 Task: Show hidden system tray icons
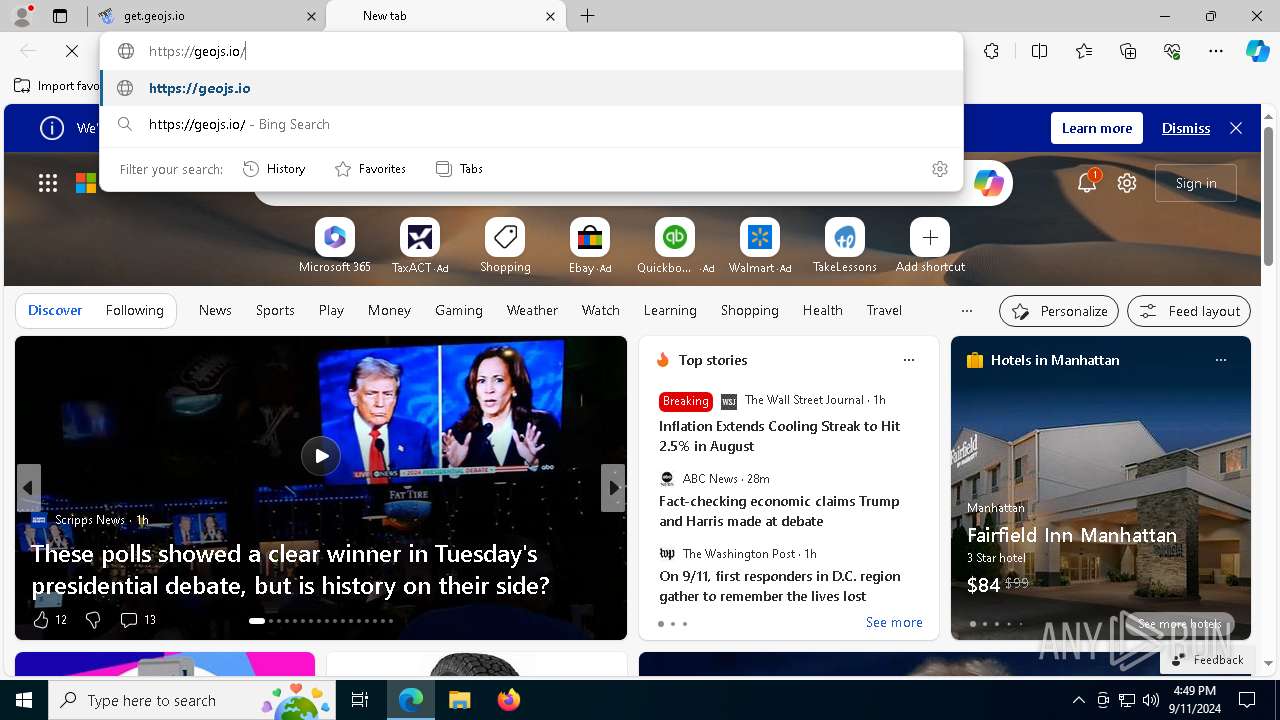[1078, 700]
